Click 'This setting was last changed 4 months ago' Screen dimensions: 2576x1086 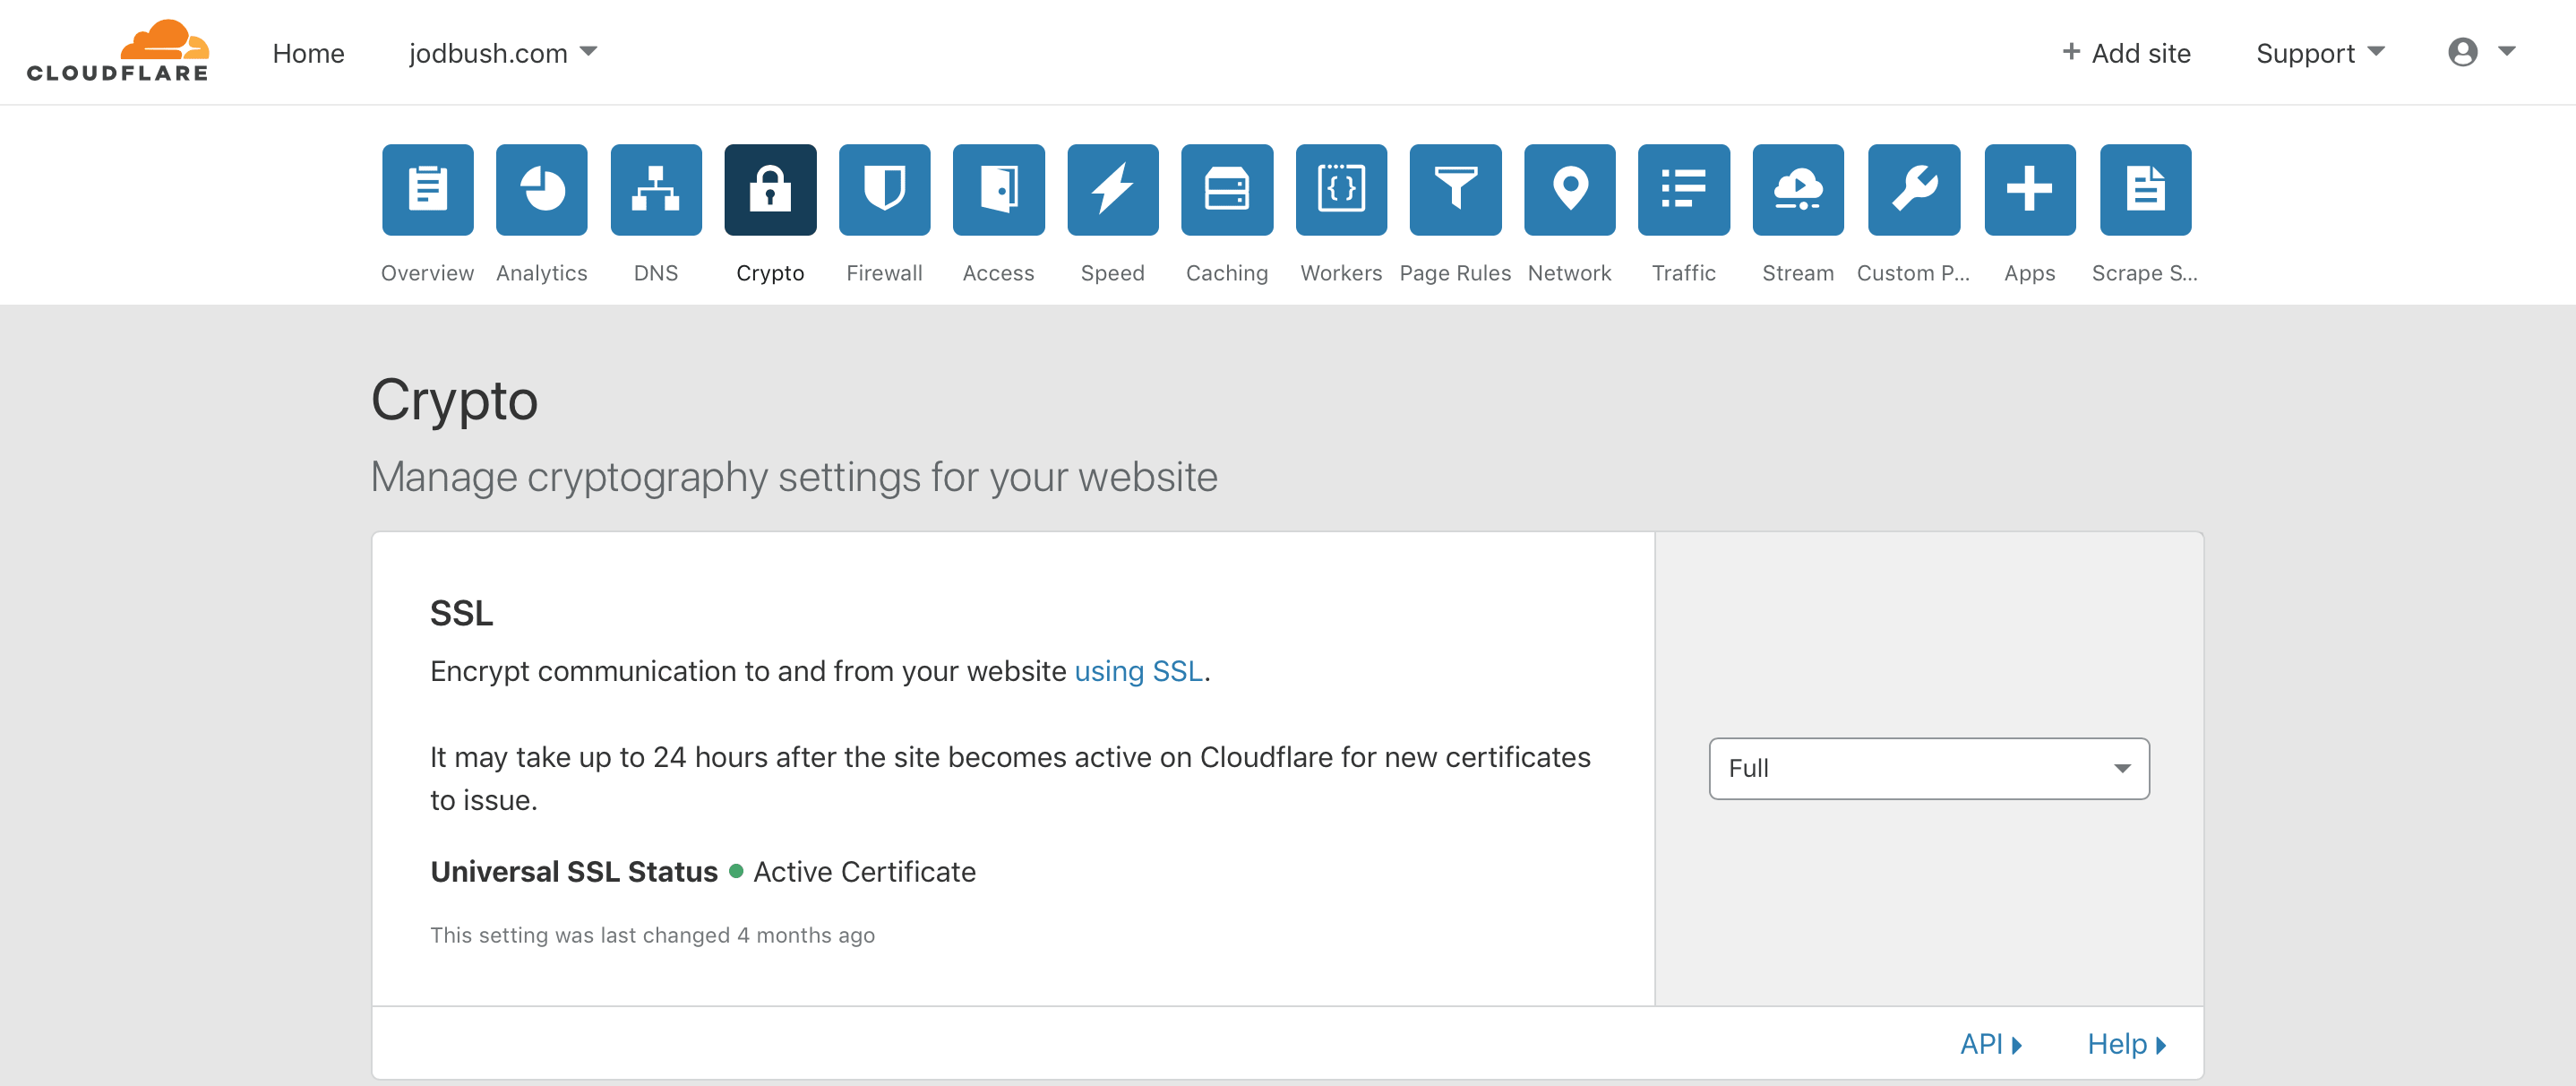pyautogui.click(x=652, y=935)
